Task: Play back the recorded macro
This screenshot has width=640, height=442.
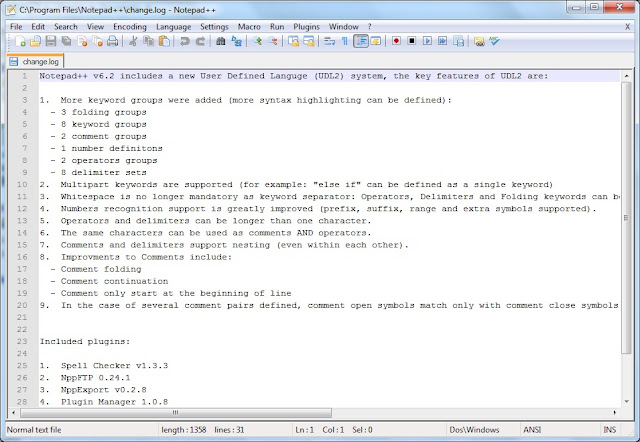Action: (x=427, y=41)
